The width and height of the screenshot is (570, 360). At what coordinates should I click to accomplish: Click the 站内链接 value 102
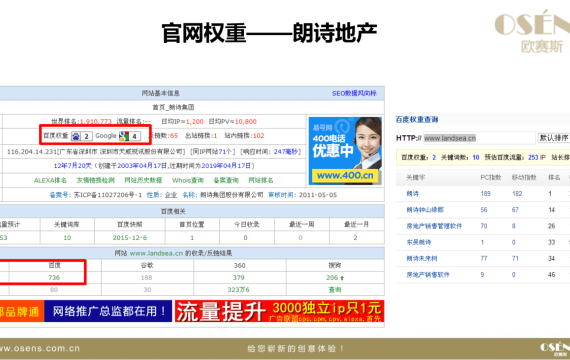point(259,136)
